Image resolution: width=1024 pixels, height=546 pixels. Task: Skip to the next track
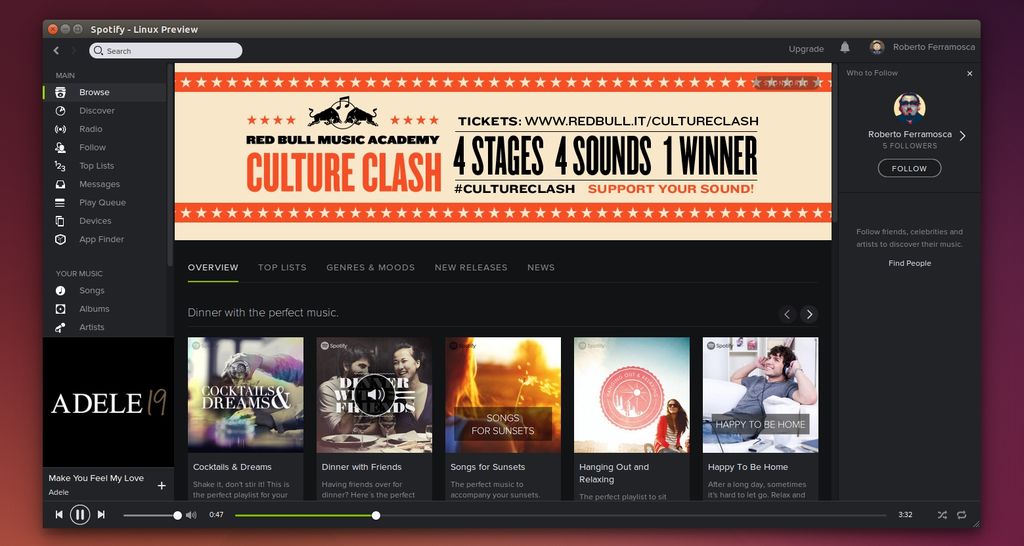101,515
